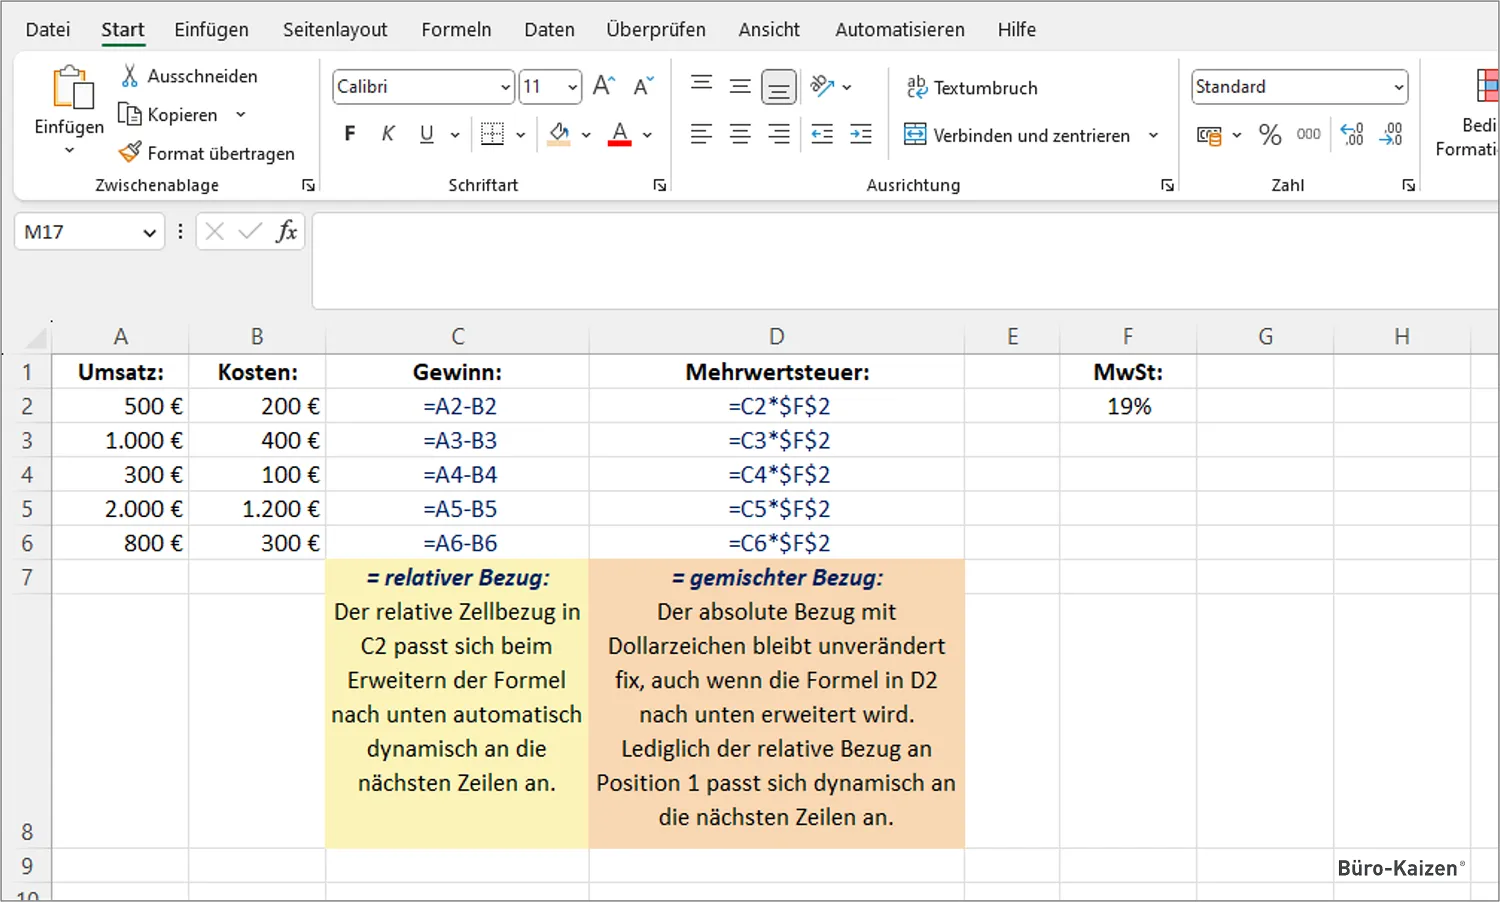Open the fx insert function icon
The width and height of the screenshot is (1500, 902).
(x=287, y=231)
